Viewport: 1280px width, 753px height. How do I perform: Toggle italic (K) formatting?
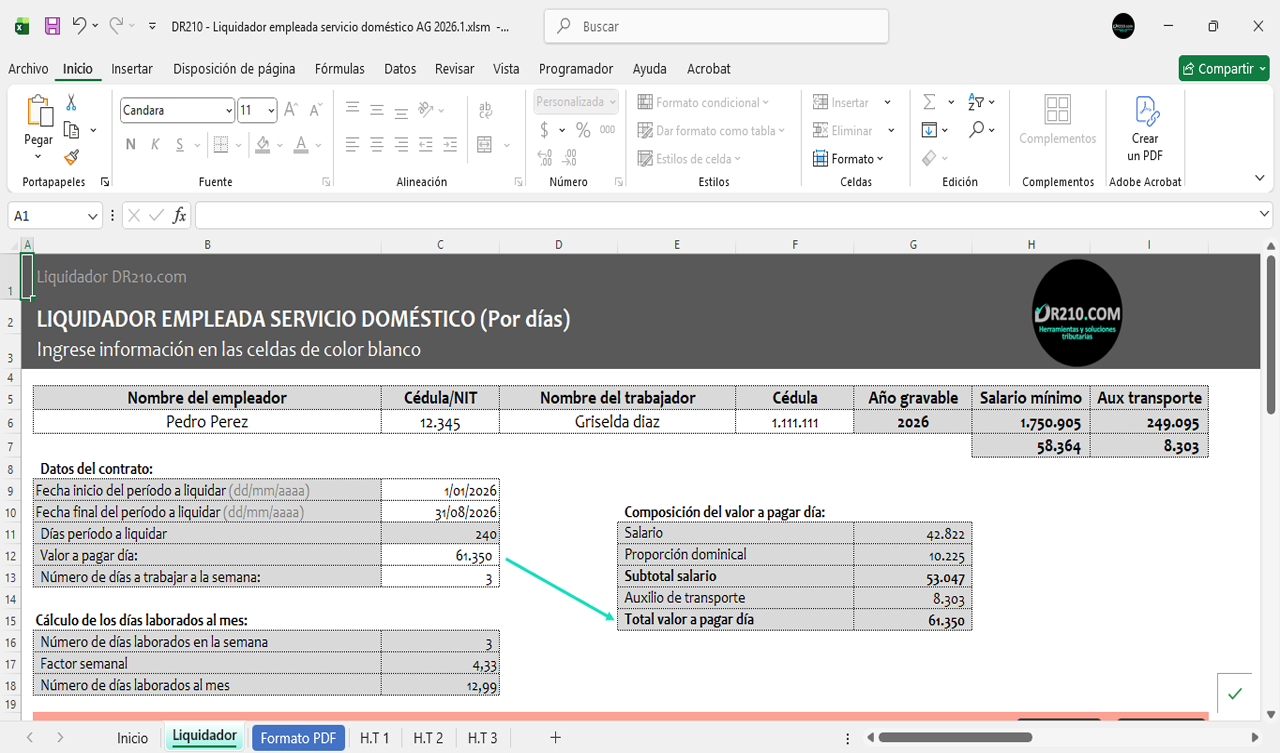click(155, 145)
